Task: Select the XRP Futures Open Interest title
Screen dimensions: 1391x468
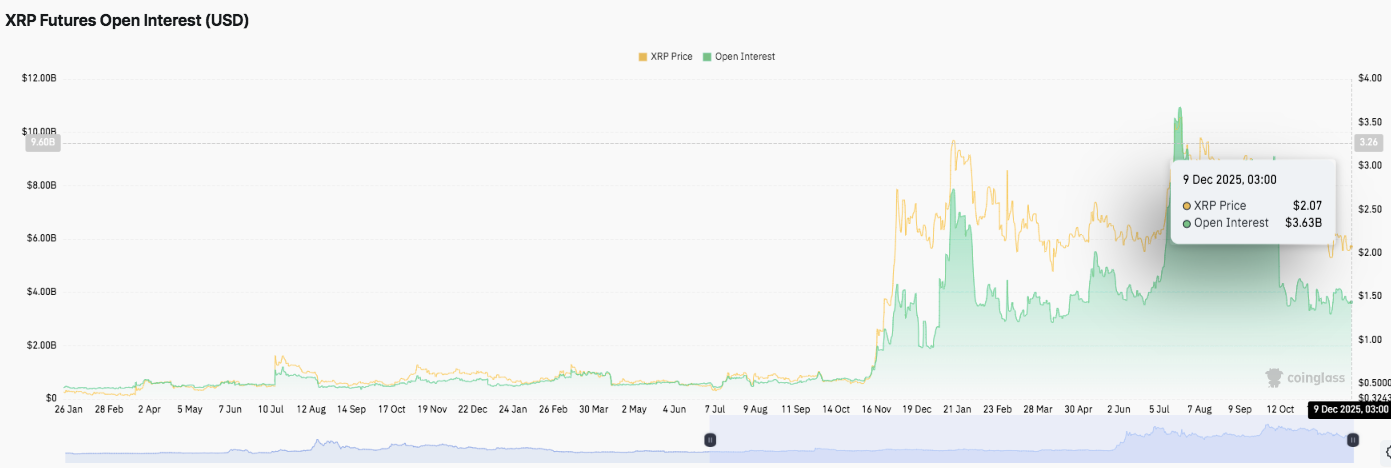Action: (127, 20)
